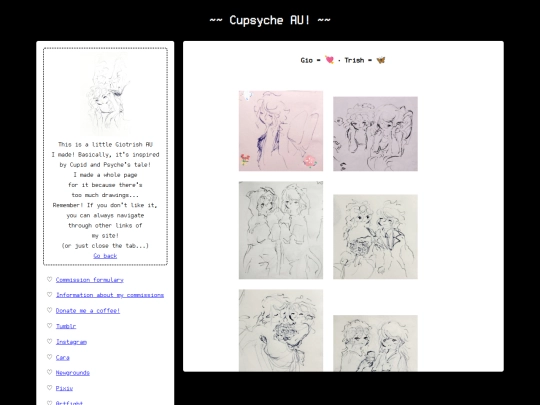Visit the Tumblr link

(x=66, y=326)
